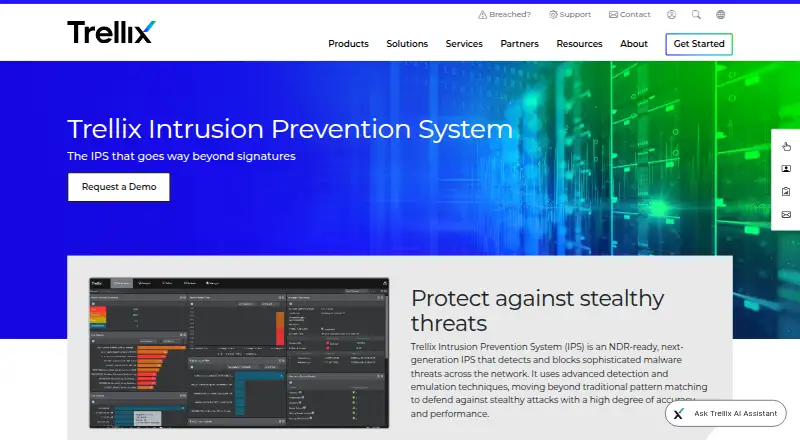Click the Breached warning triangle icon
Viewport: 800px width, 440px height.
coord(482,15)
